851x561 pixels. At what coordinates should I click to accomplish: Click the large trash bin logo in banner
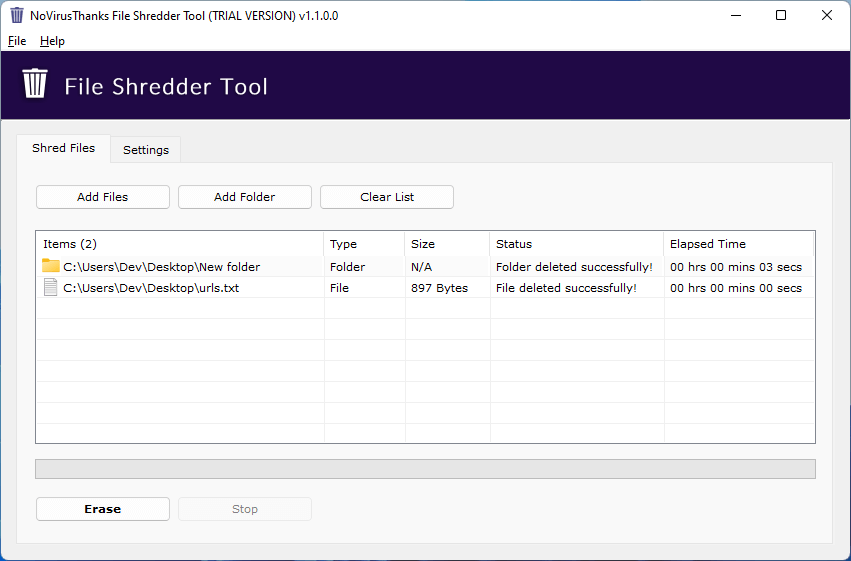coord(35,84)
